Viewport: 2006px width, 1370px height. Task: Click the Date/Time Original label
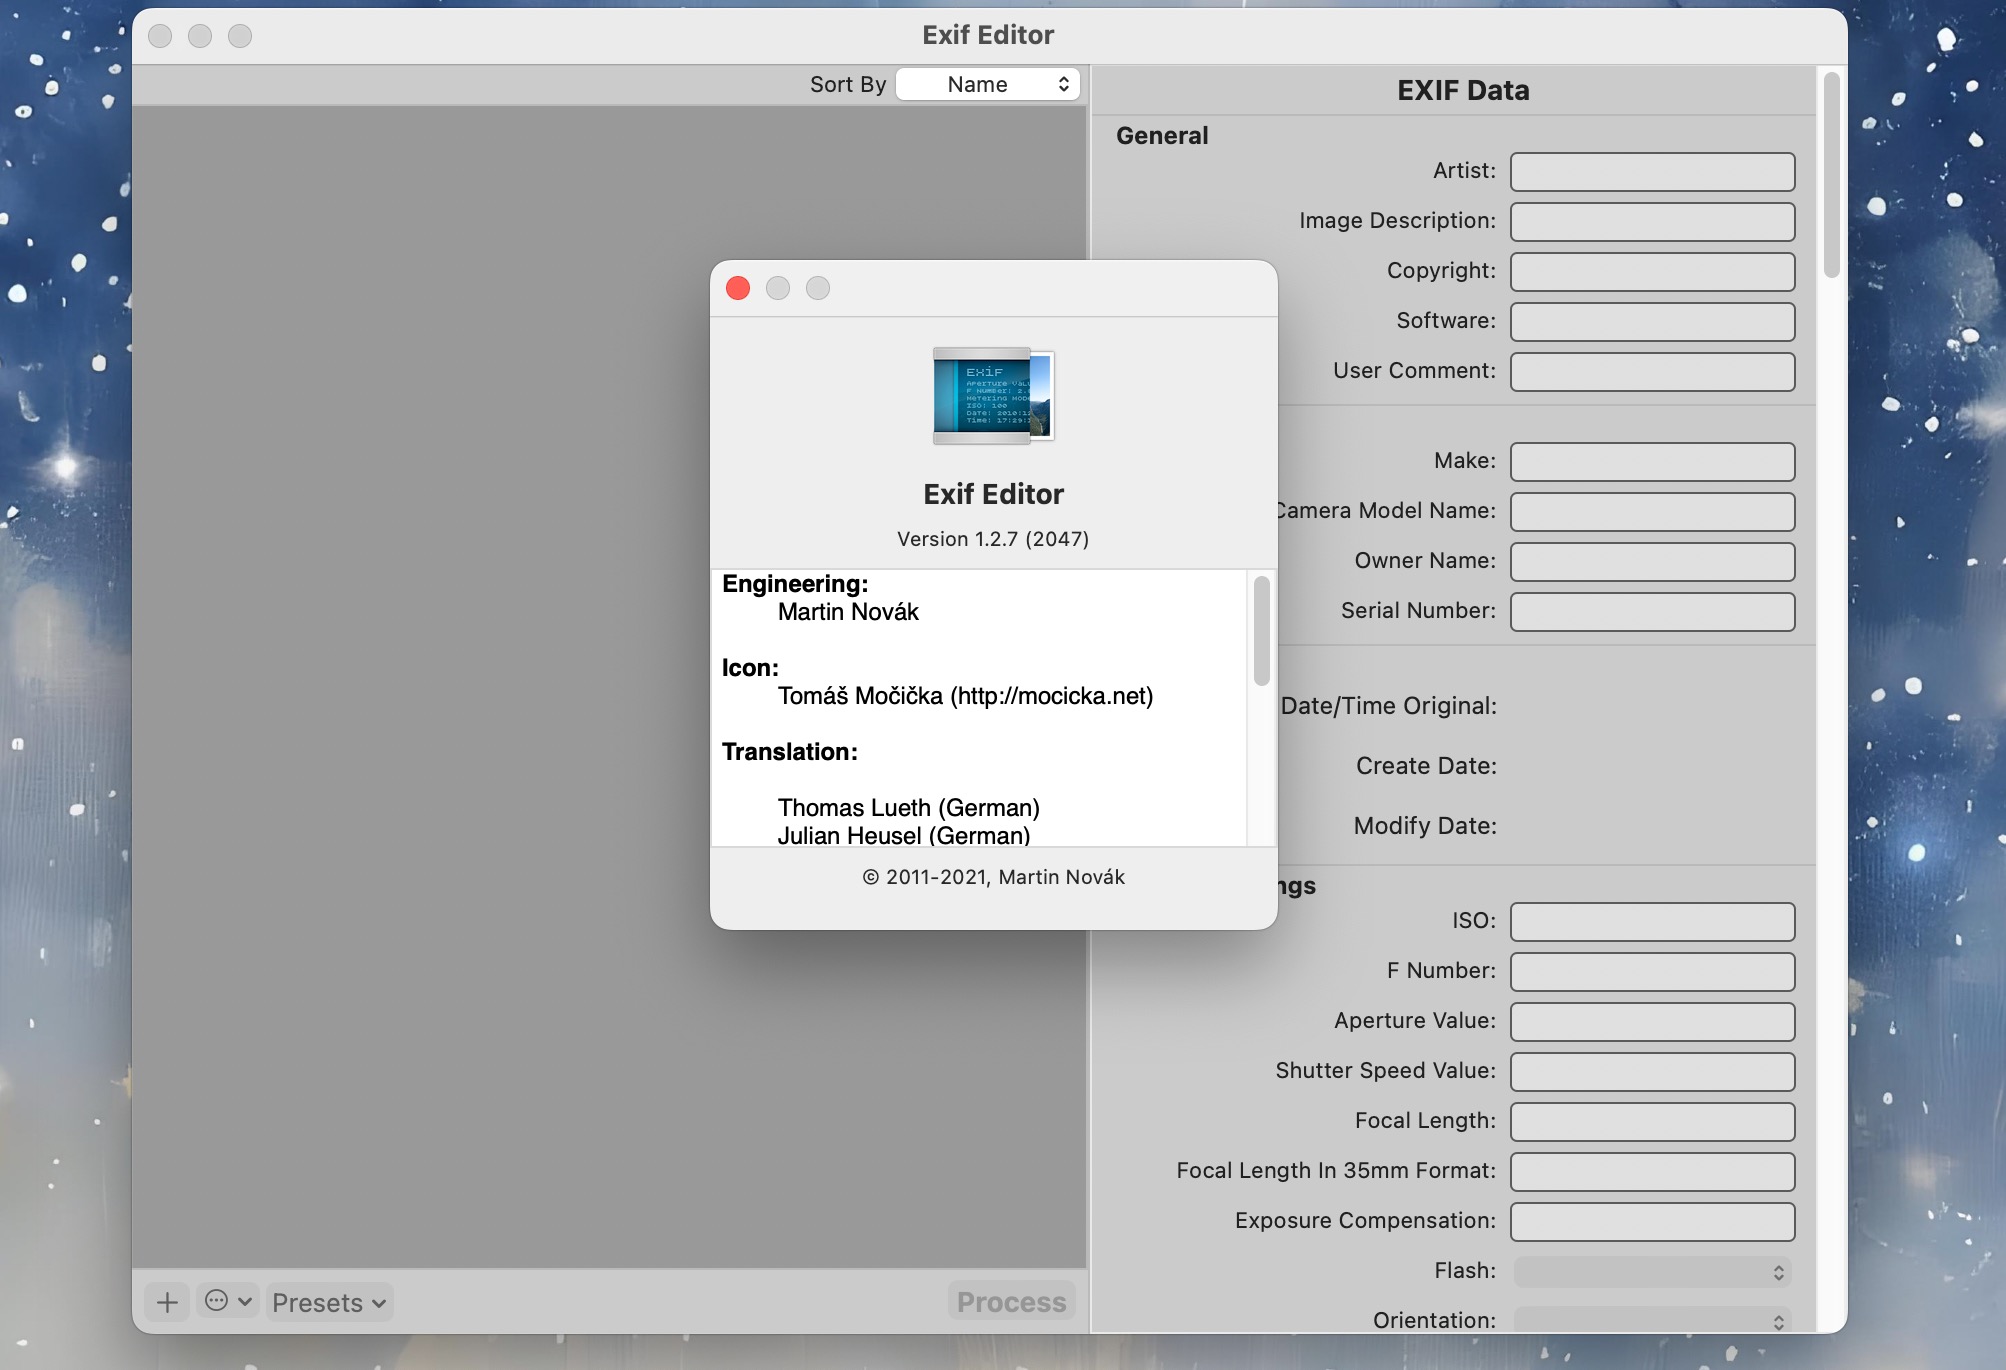click(x=1388, y=706)
